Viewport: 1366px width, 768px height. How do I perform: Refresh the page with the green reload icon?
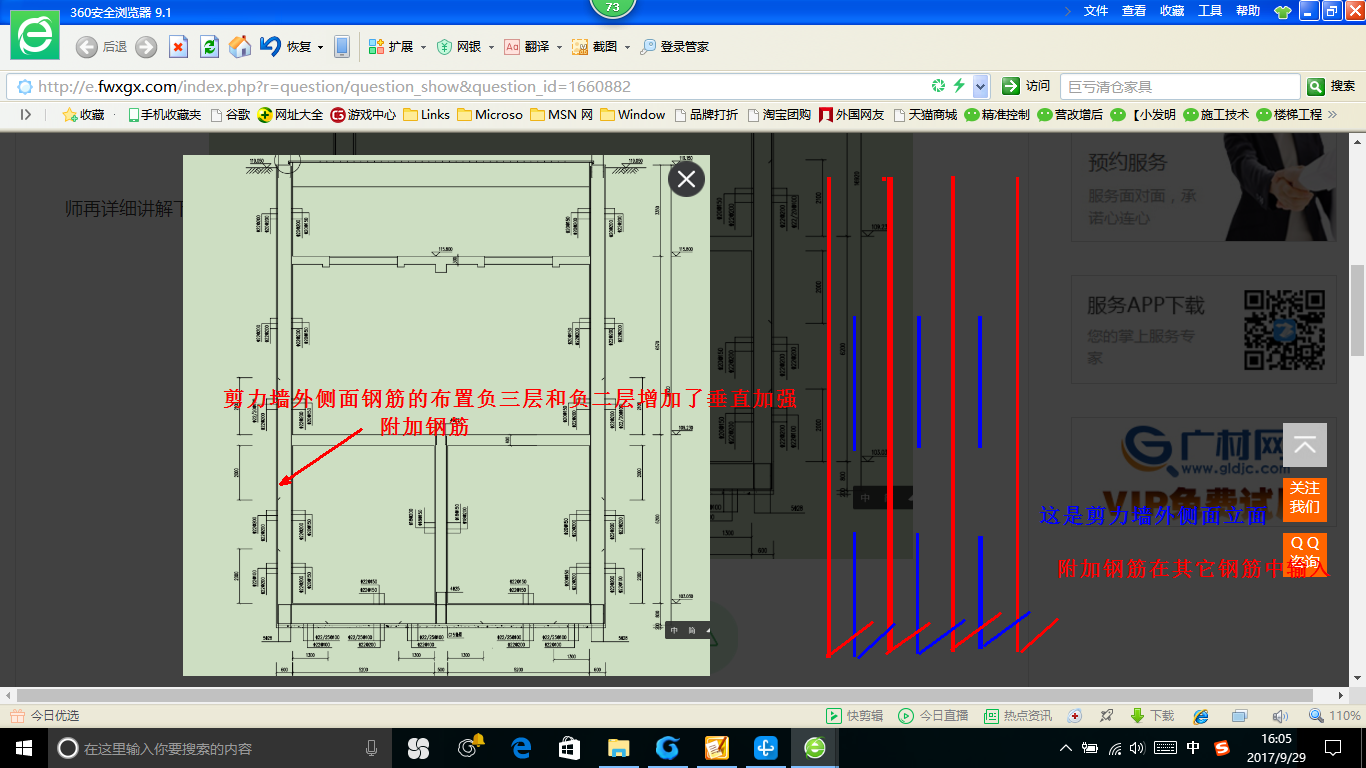point(209,47)
